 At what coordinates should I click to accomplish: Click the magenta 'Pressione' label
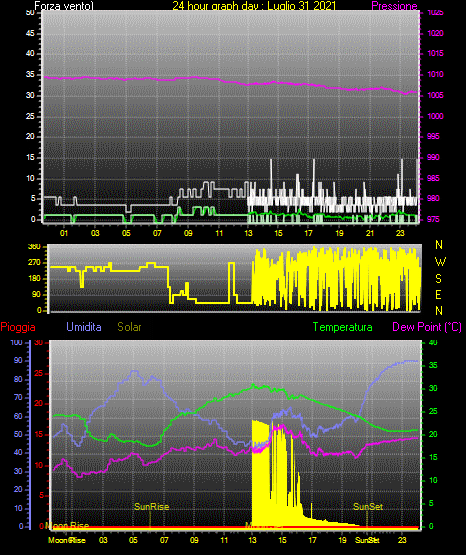pos(394,6)
